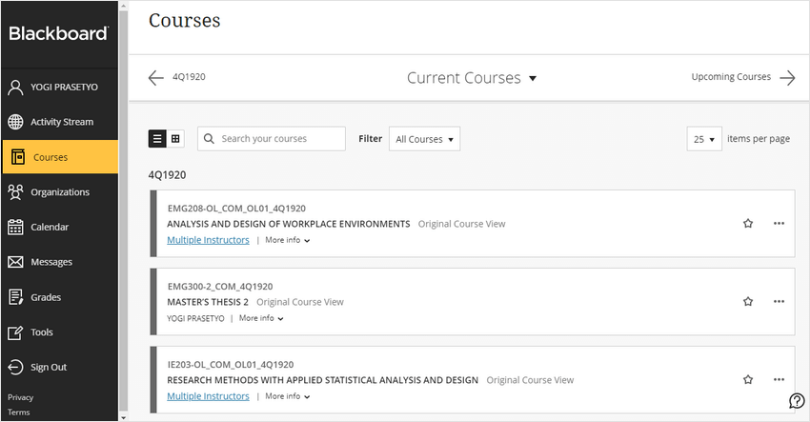Switch to list view
This screenshot has height=422, width=810.
point(158,138)
